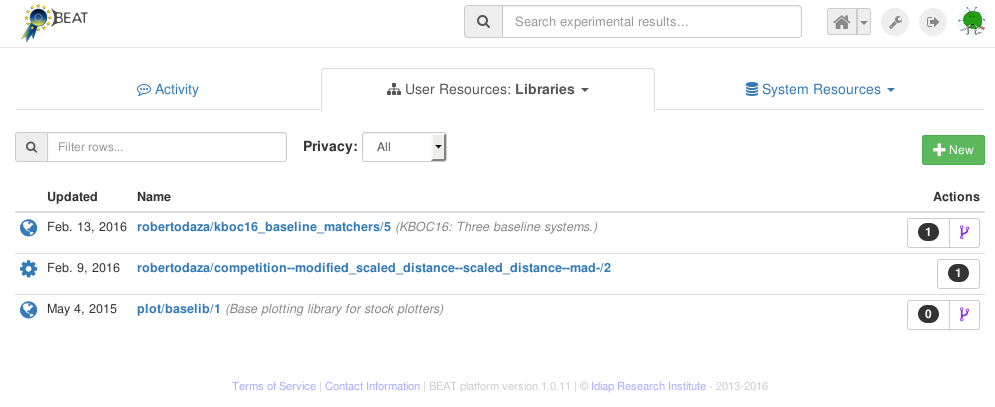Open the wrench settings icon
995x407 pixels.
pos(895,21)
